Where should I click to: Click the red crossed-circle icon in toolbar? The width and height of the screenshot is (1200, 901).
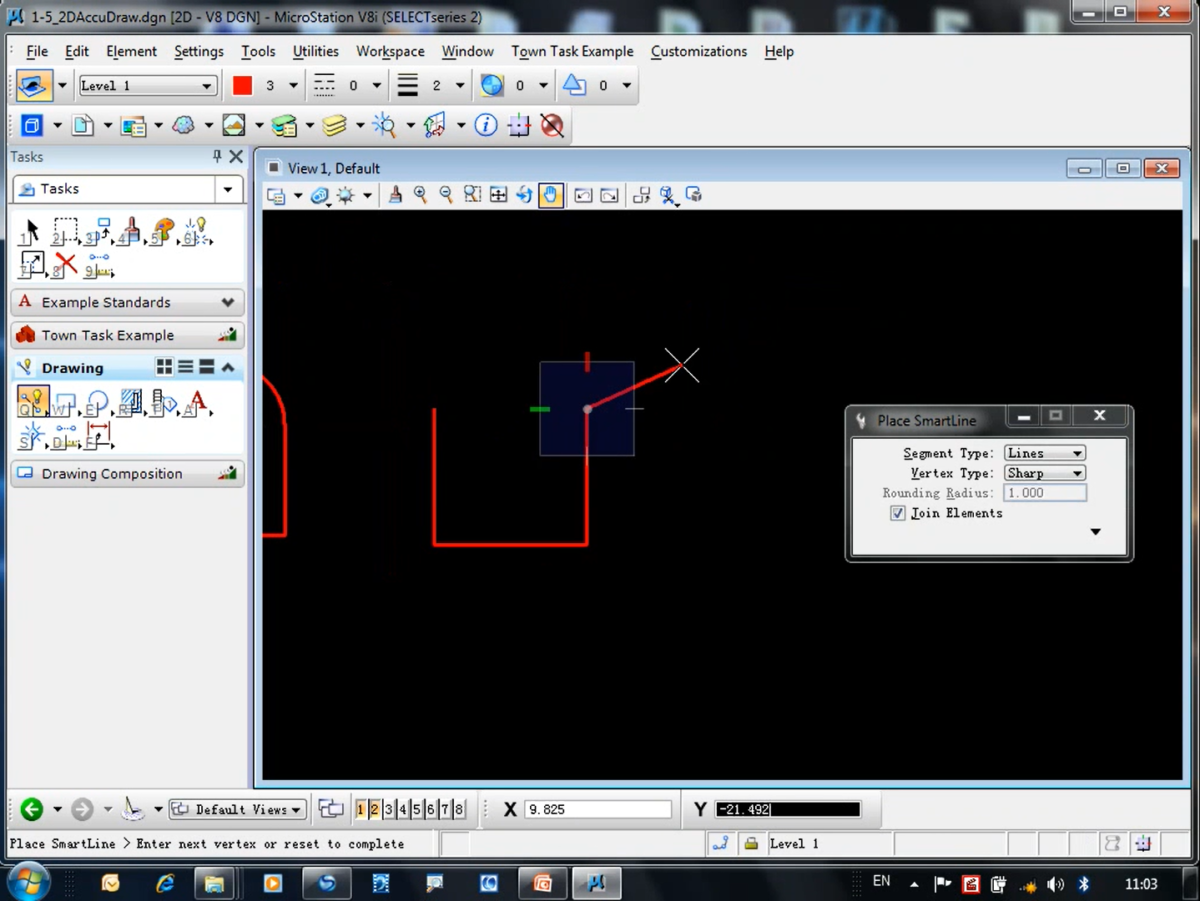(552, 125)
